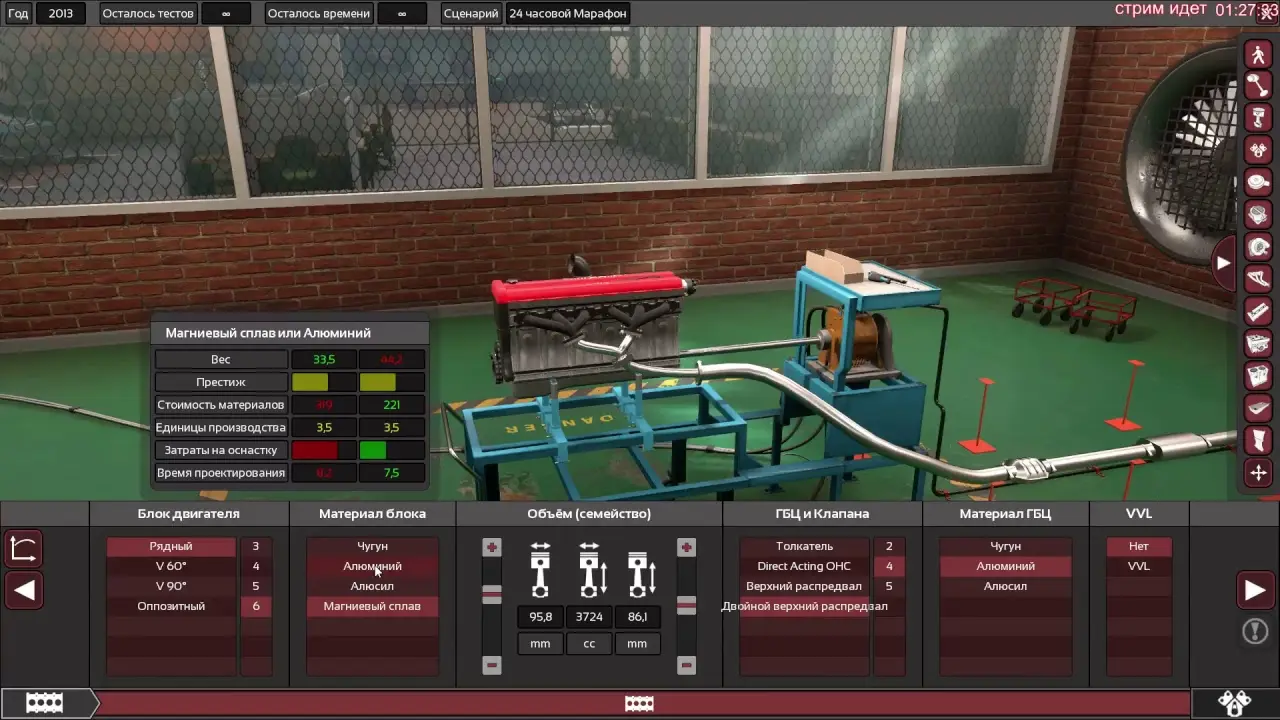This screenshot has height=720, width=1280.
Task: Increase bore with left plus button
Action: coord(491,547)
